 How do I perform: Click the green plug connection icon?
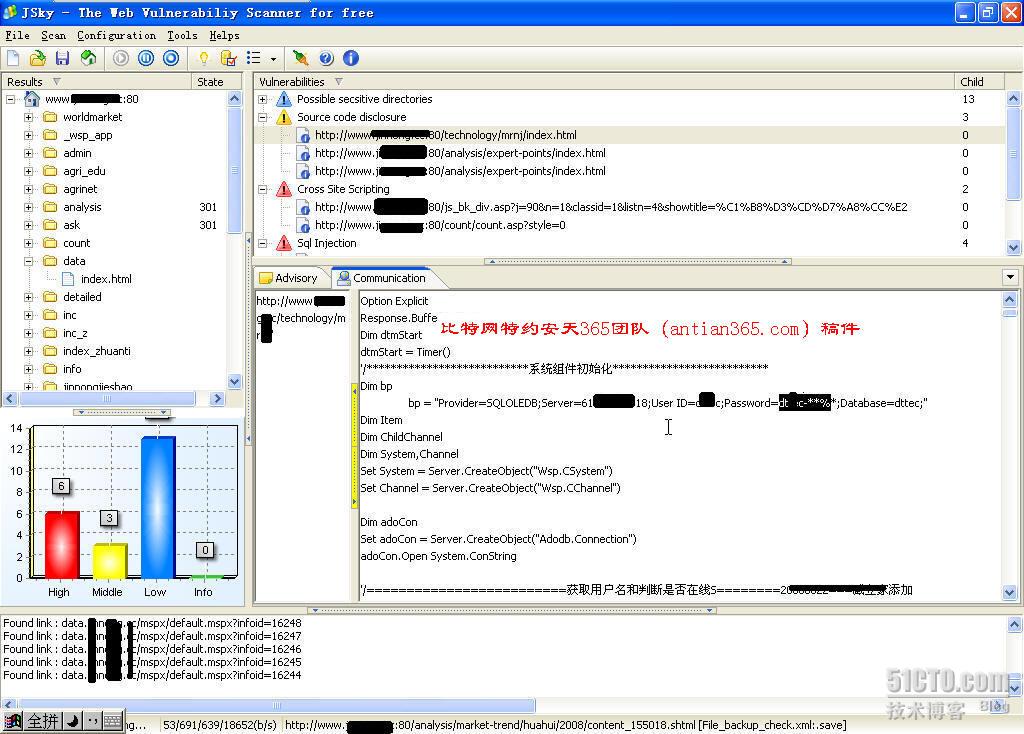click(300, 58)
